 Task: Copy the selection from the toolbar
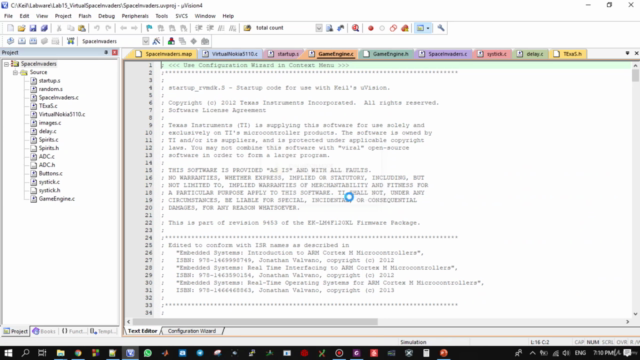[x=70, y=28]
